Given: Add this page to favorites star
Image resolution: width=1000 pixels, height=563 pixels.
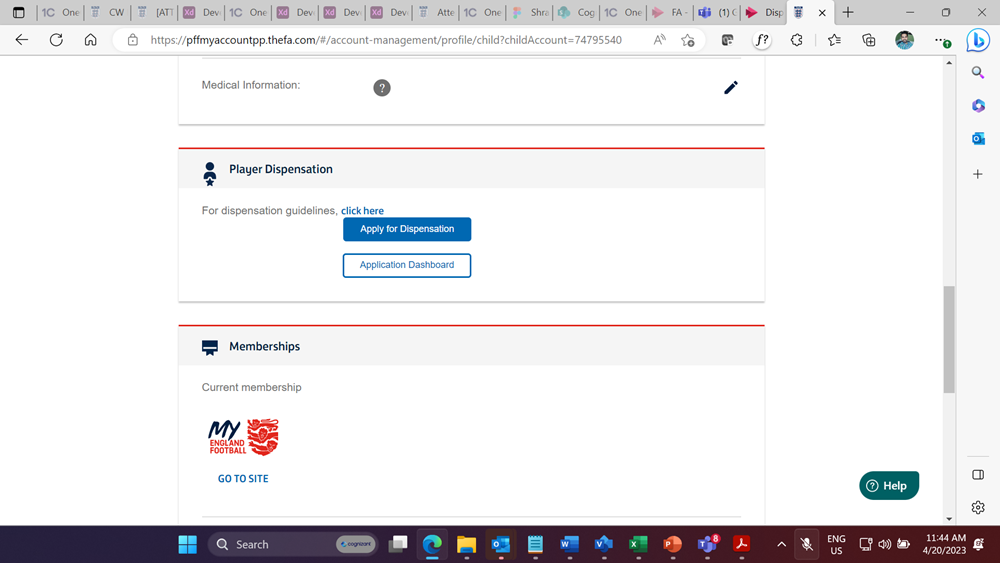Looking at the screenshot, I should tap(688, 40).
